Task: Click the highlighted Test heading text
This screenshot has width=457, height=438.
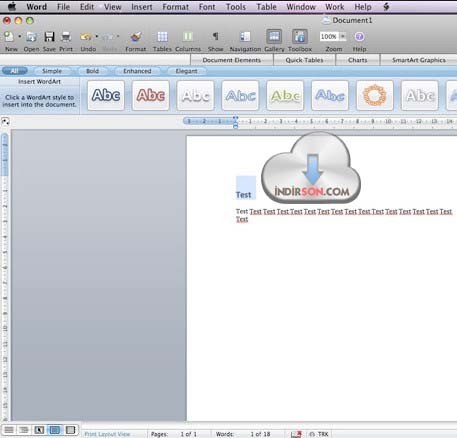Action: pos(244,195)
